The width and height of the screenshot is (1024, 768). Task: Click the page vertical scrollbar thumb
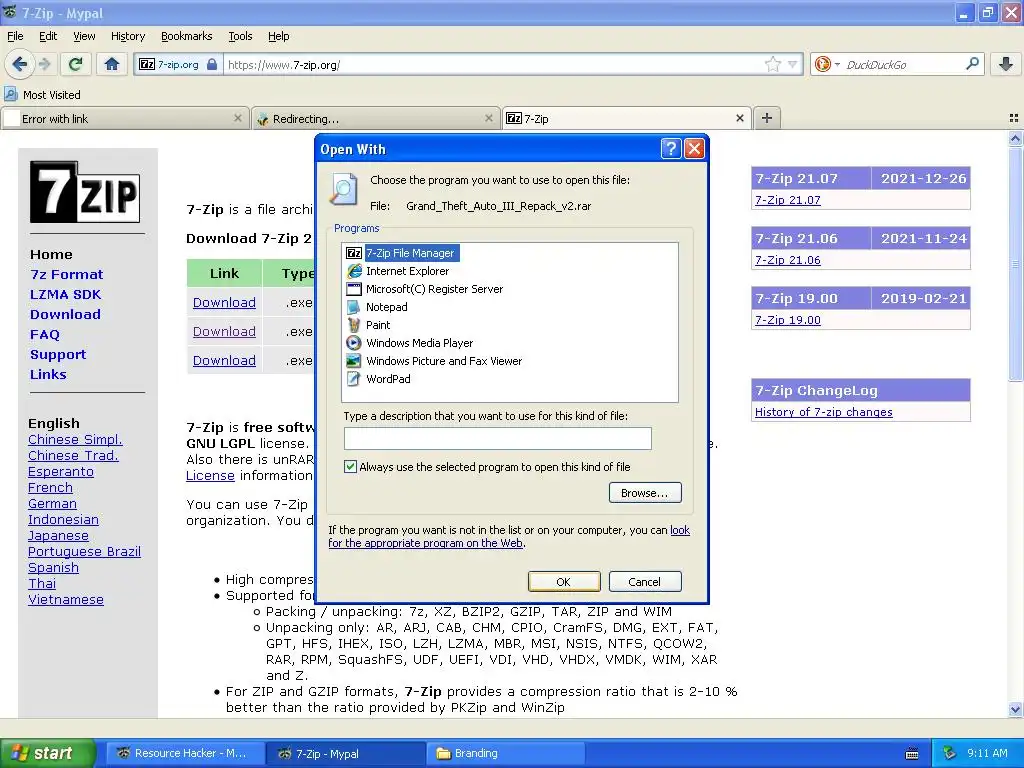click(x=1015, y=264)
